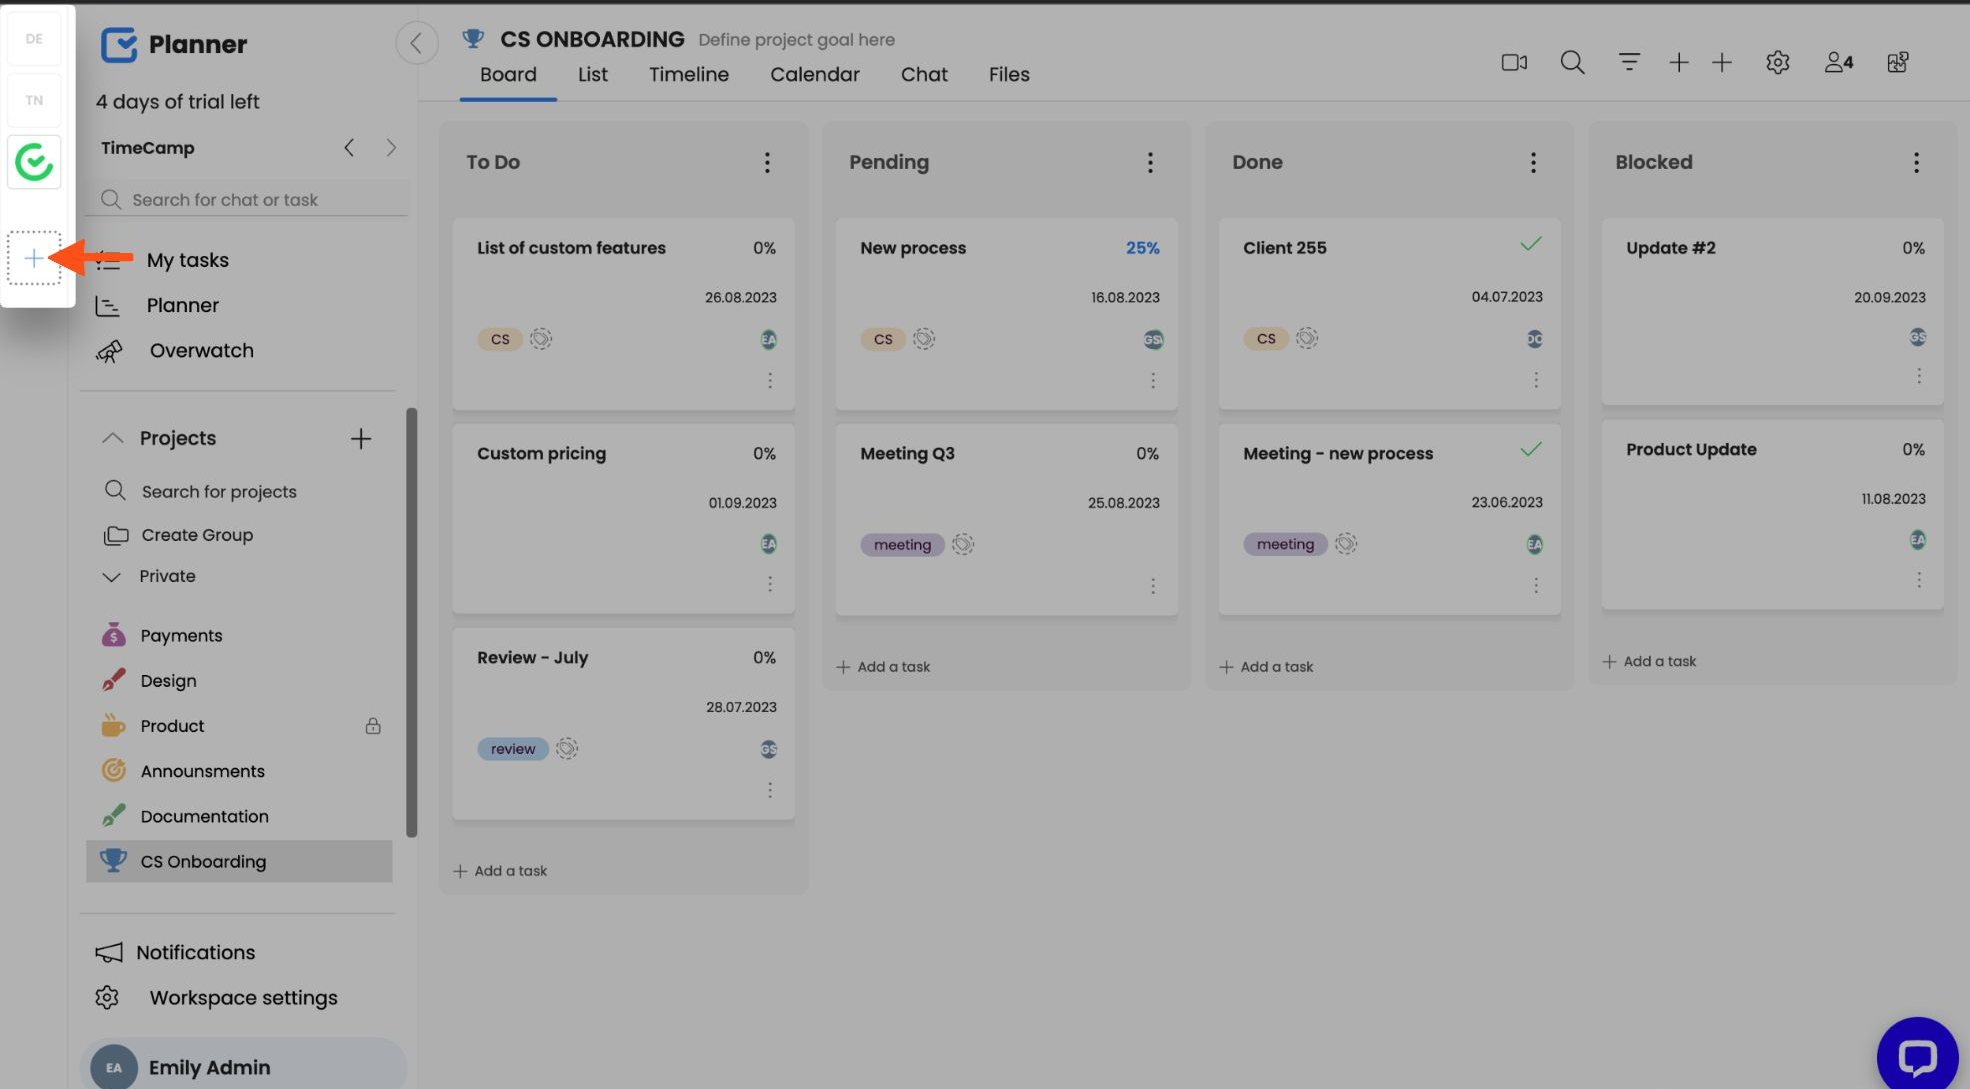Switch to the Timeline tab
This screenshot has width=1970, height=1089.
coord(688,74)
